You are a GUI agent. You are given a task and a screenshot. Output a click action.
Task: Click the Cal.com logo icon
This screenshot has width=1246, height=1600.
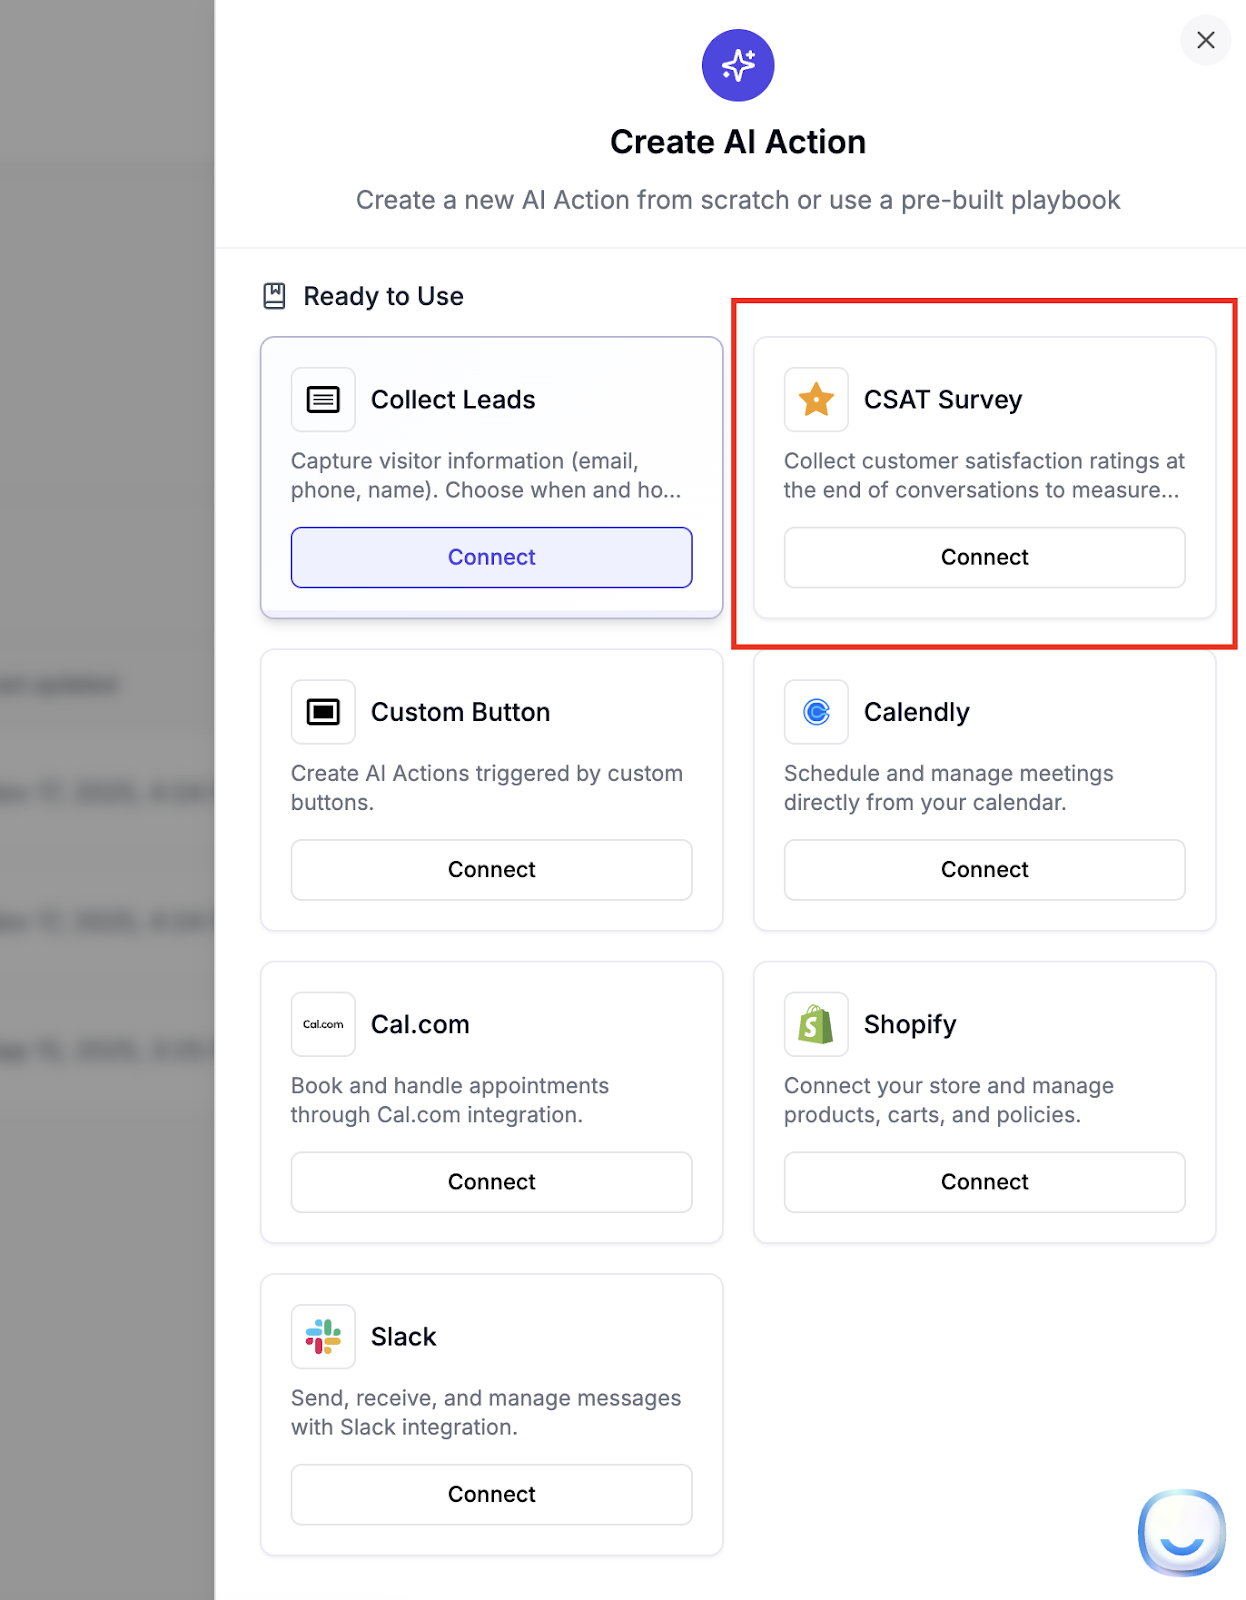click(323, 1024)
